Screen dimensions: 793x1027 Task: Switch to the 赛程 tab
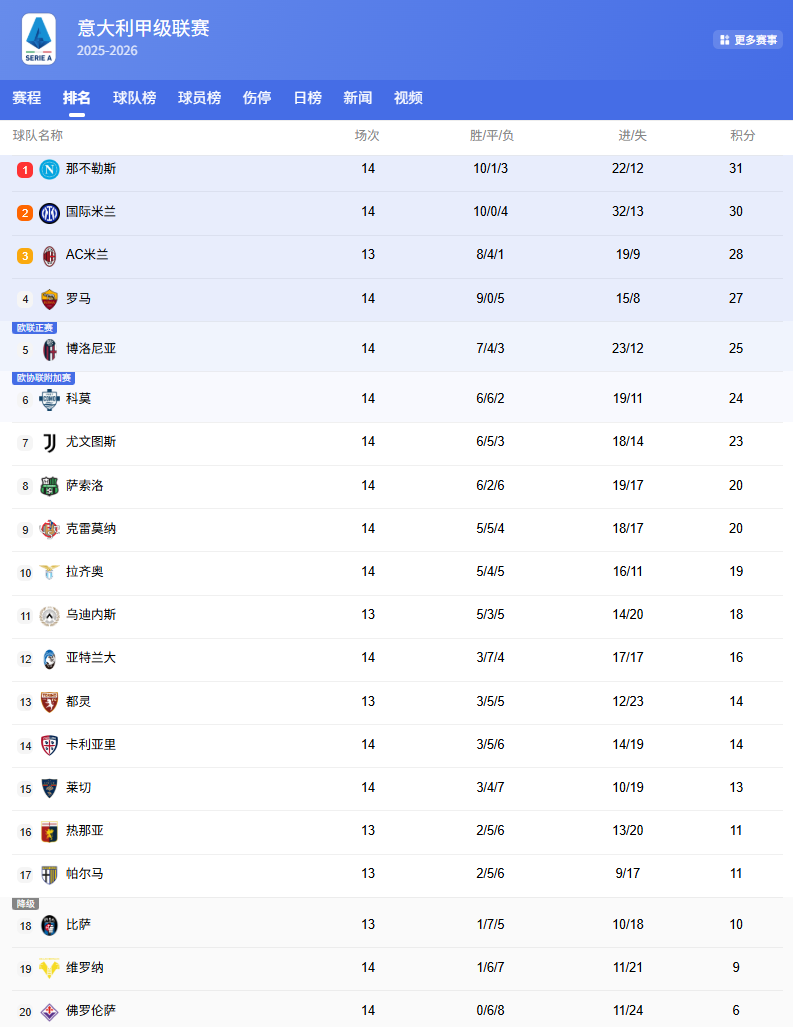coord(27,98)
